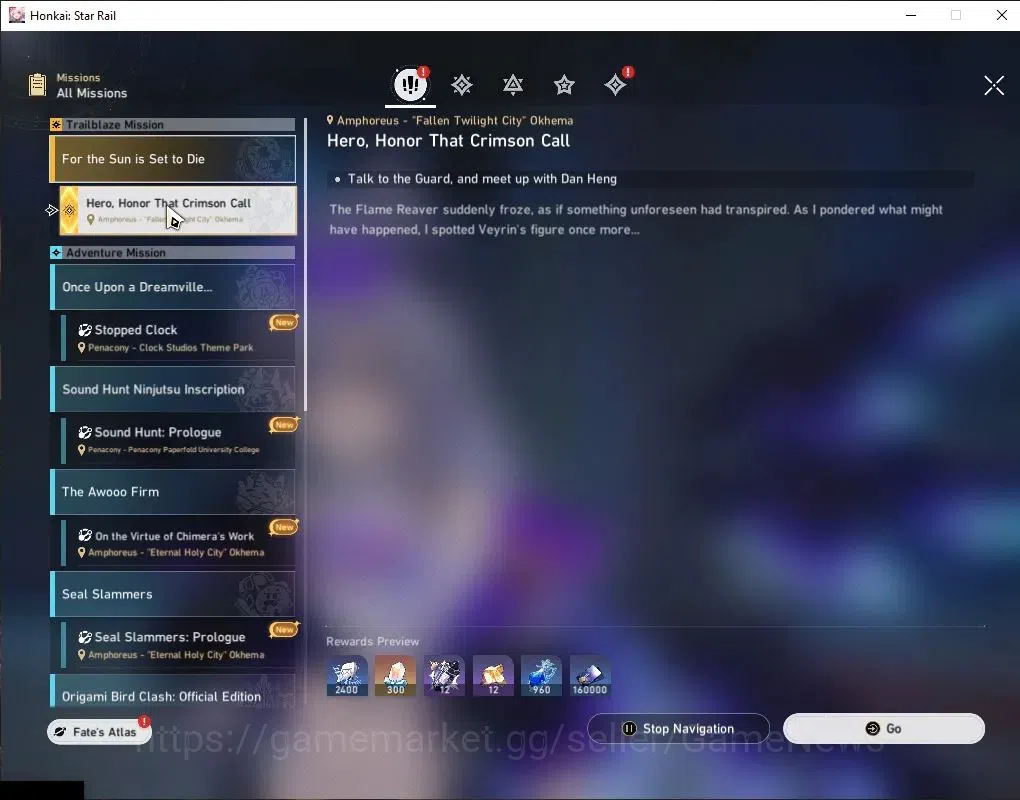The width and height of the screenshot is (1020, 800).
Task: View the first 12-count reward item
Action: tap(444, 675)
